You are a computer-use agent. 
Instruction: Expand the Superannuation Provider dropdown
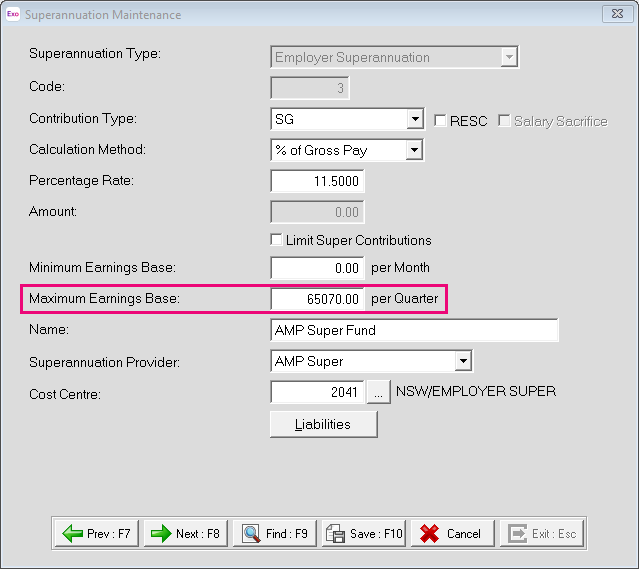click(x=463, y=361)
